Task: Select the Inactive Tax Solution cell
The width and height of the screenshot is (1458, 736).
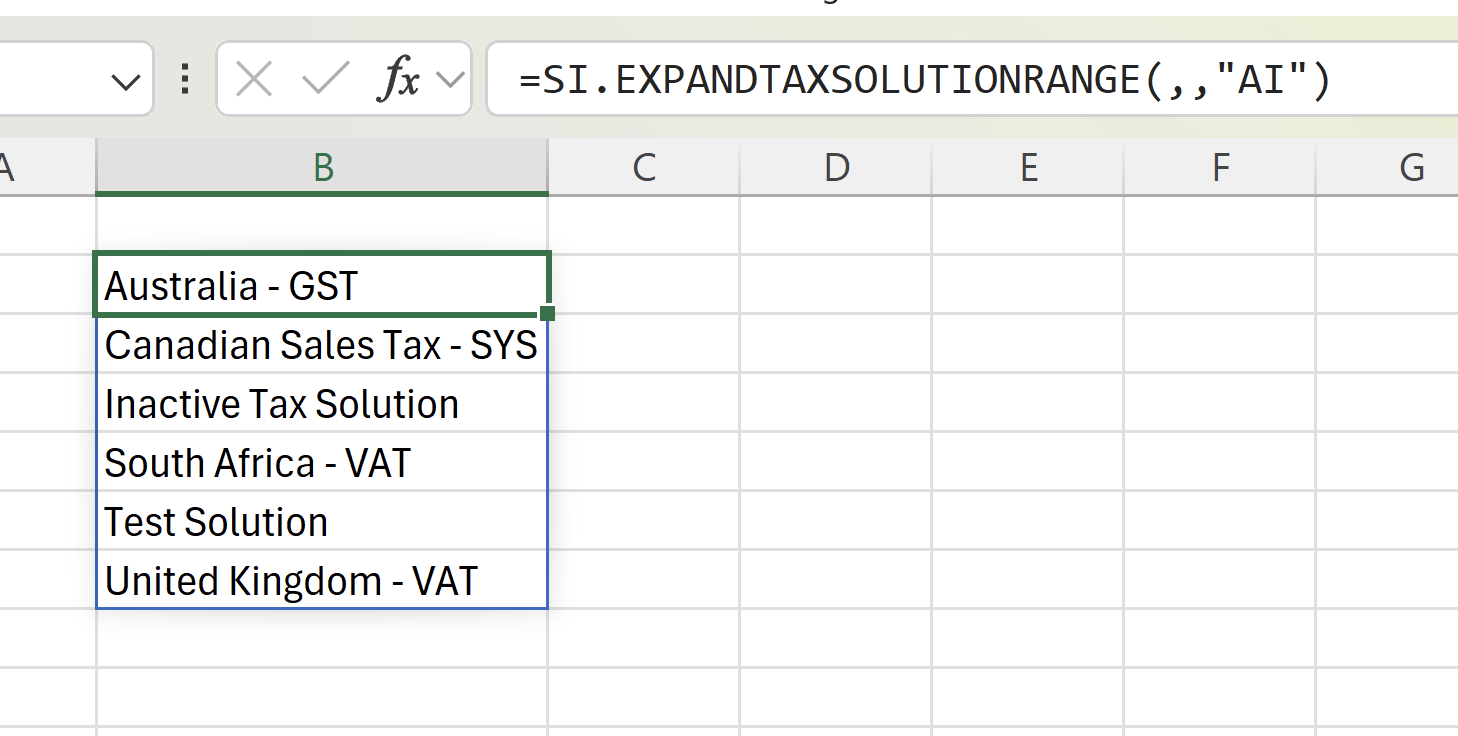Action: (322, 403)
